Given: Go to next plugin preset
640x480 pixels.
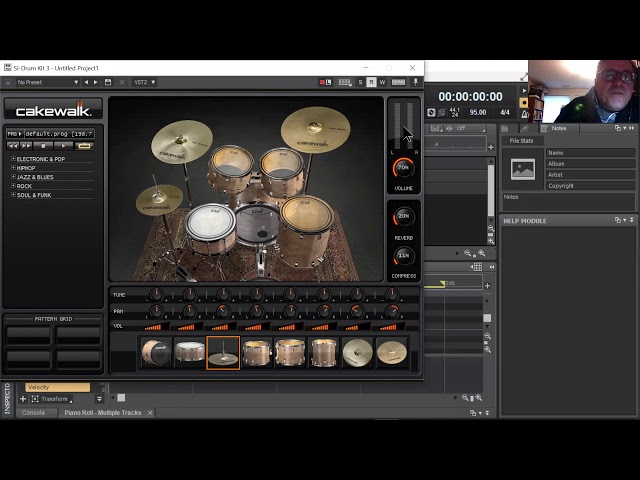Looking at the screenshot, I should [96, 82].
